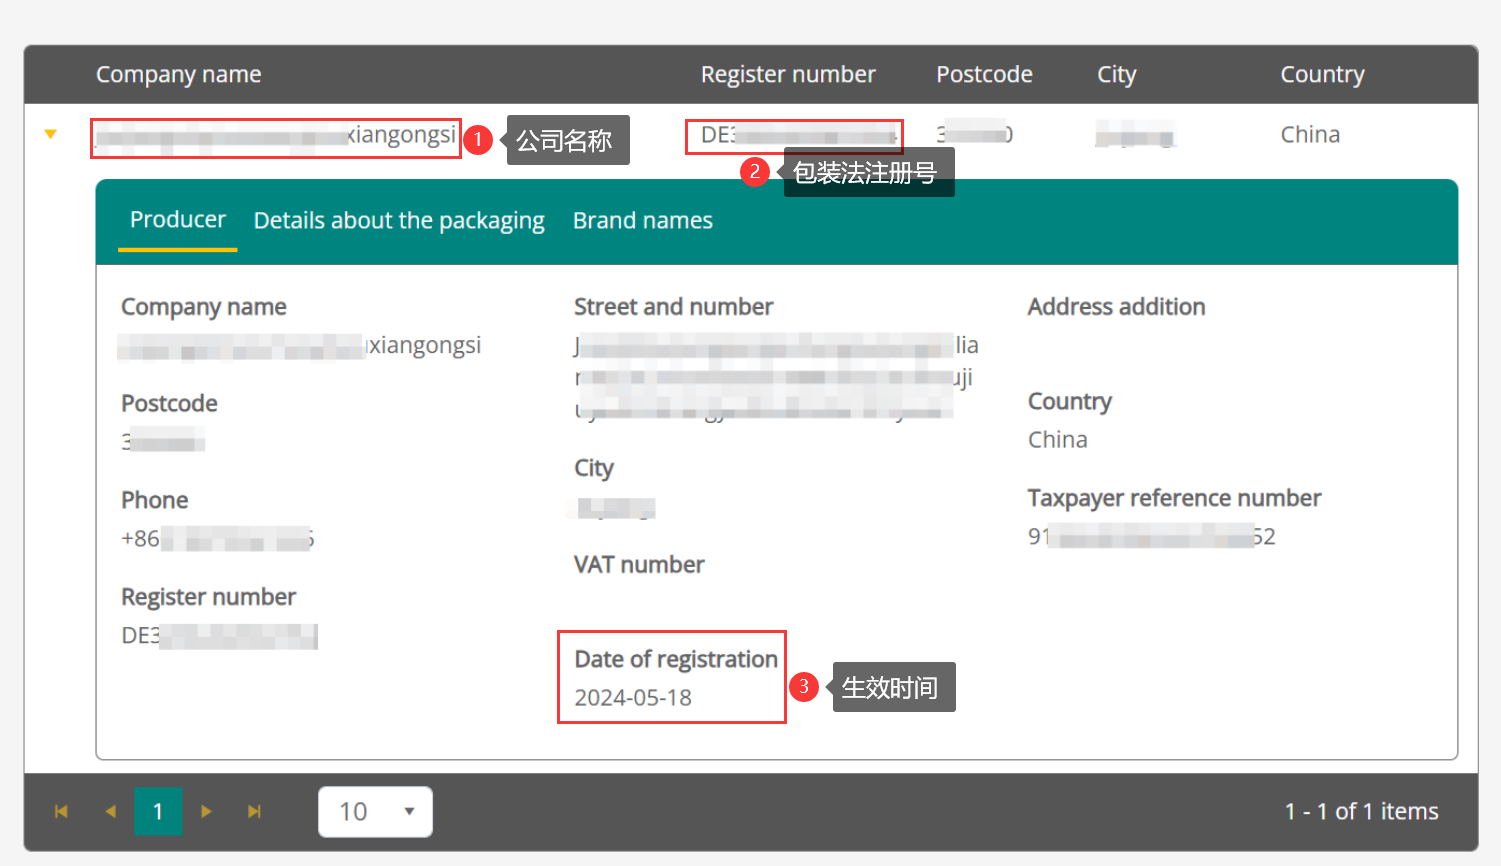Go to the next results page
Viewport: 1501px width, 866px height.
[x=206, y=811]
